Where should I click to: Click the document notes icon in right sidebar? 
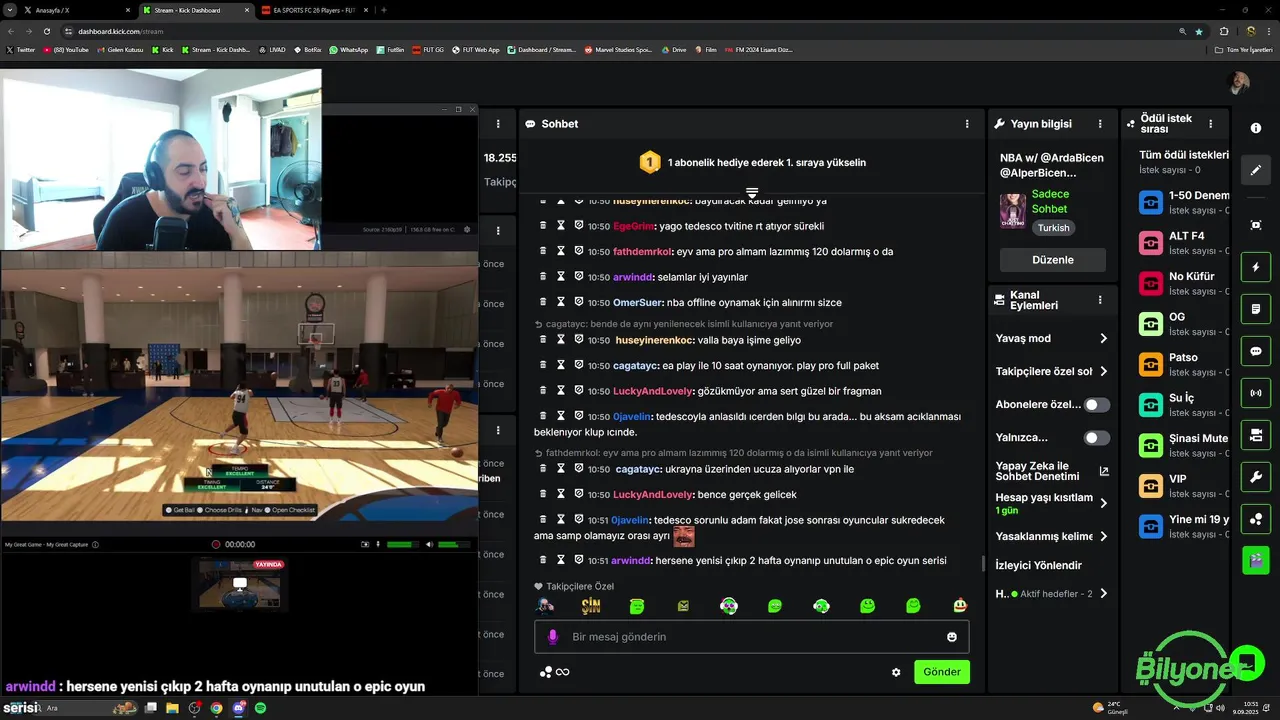pos(1256,310)
